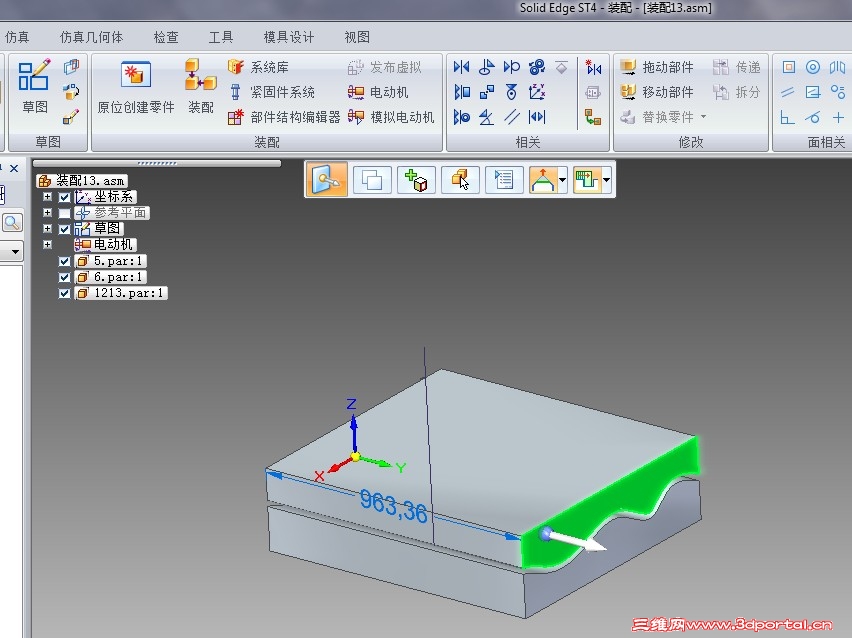Screen dimensions: 852x638
Task: Select the gear relationship icon
Action: [x=537, y=67]
